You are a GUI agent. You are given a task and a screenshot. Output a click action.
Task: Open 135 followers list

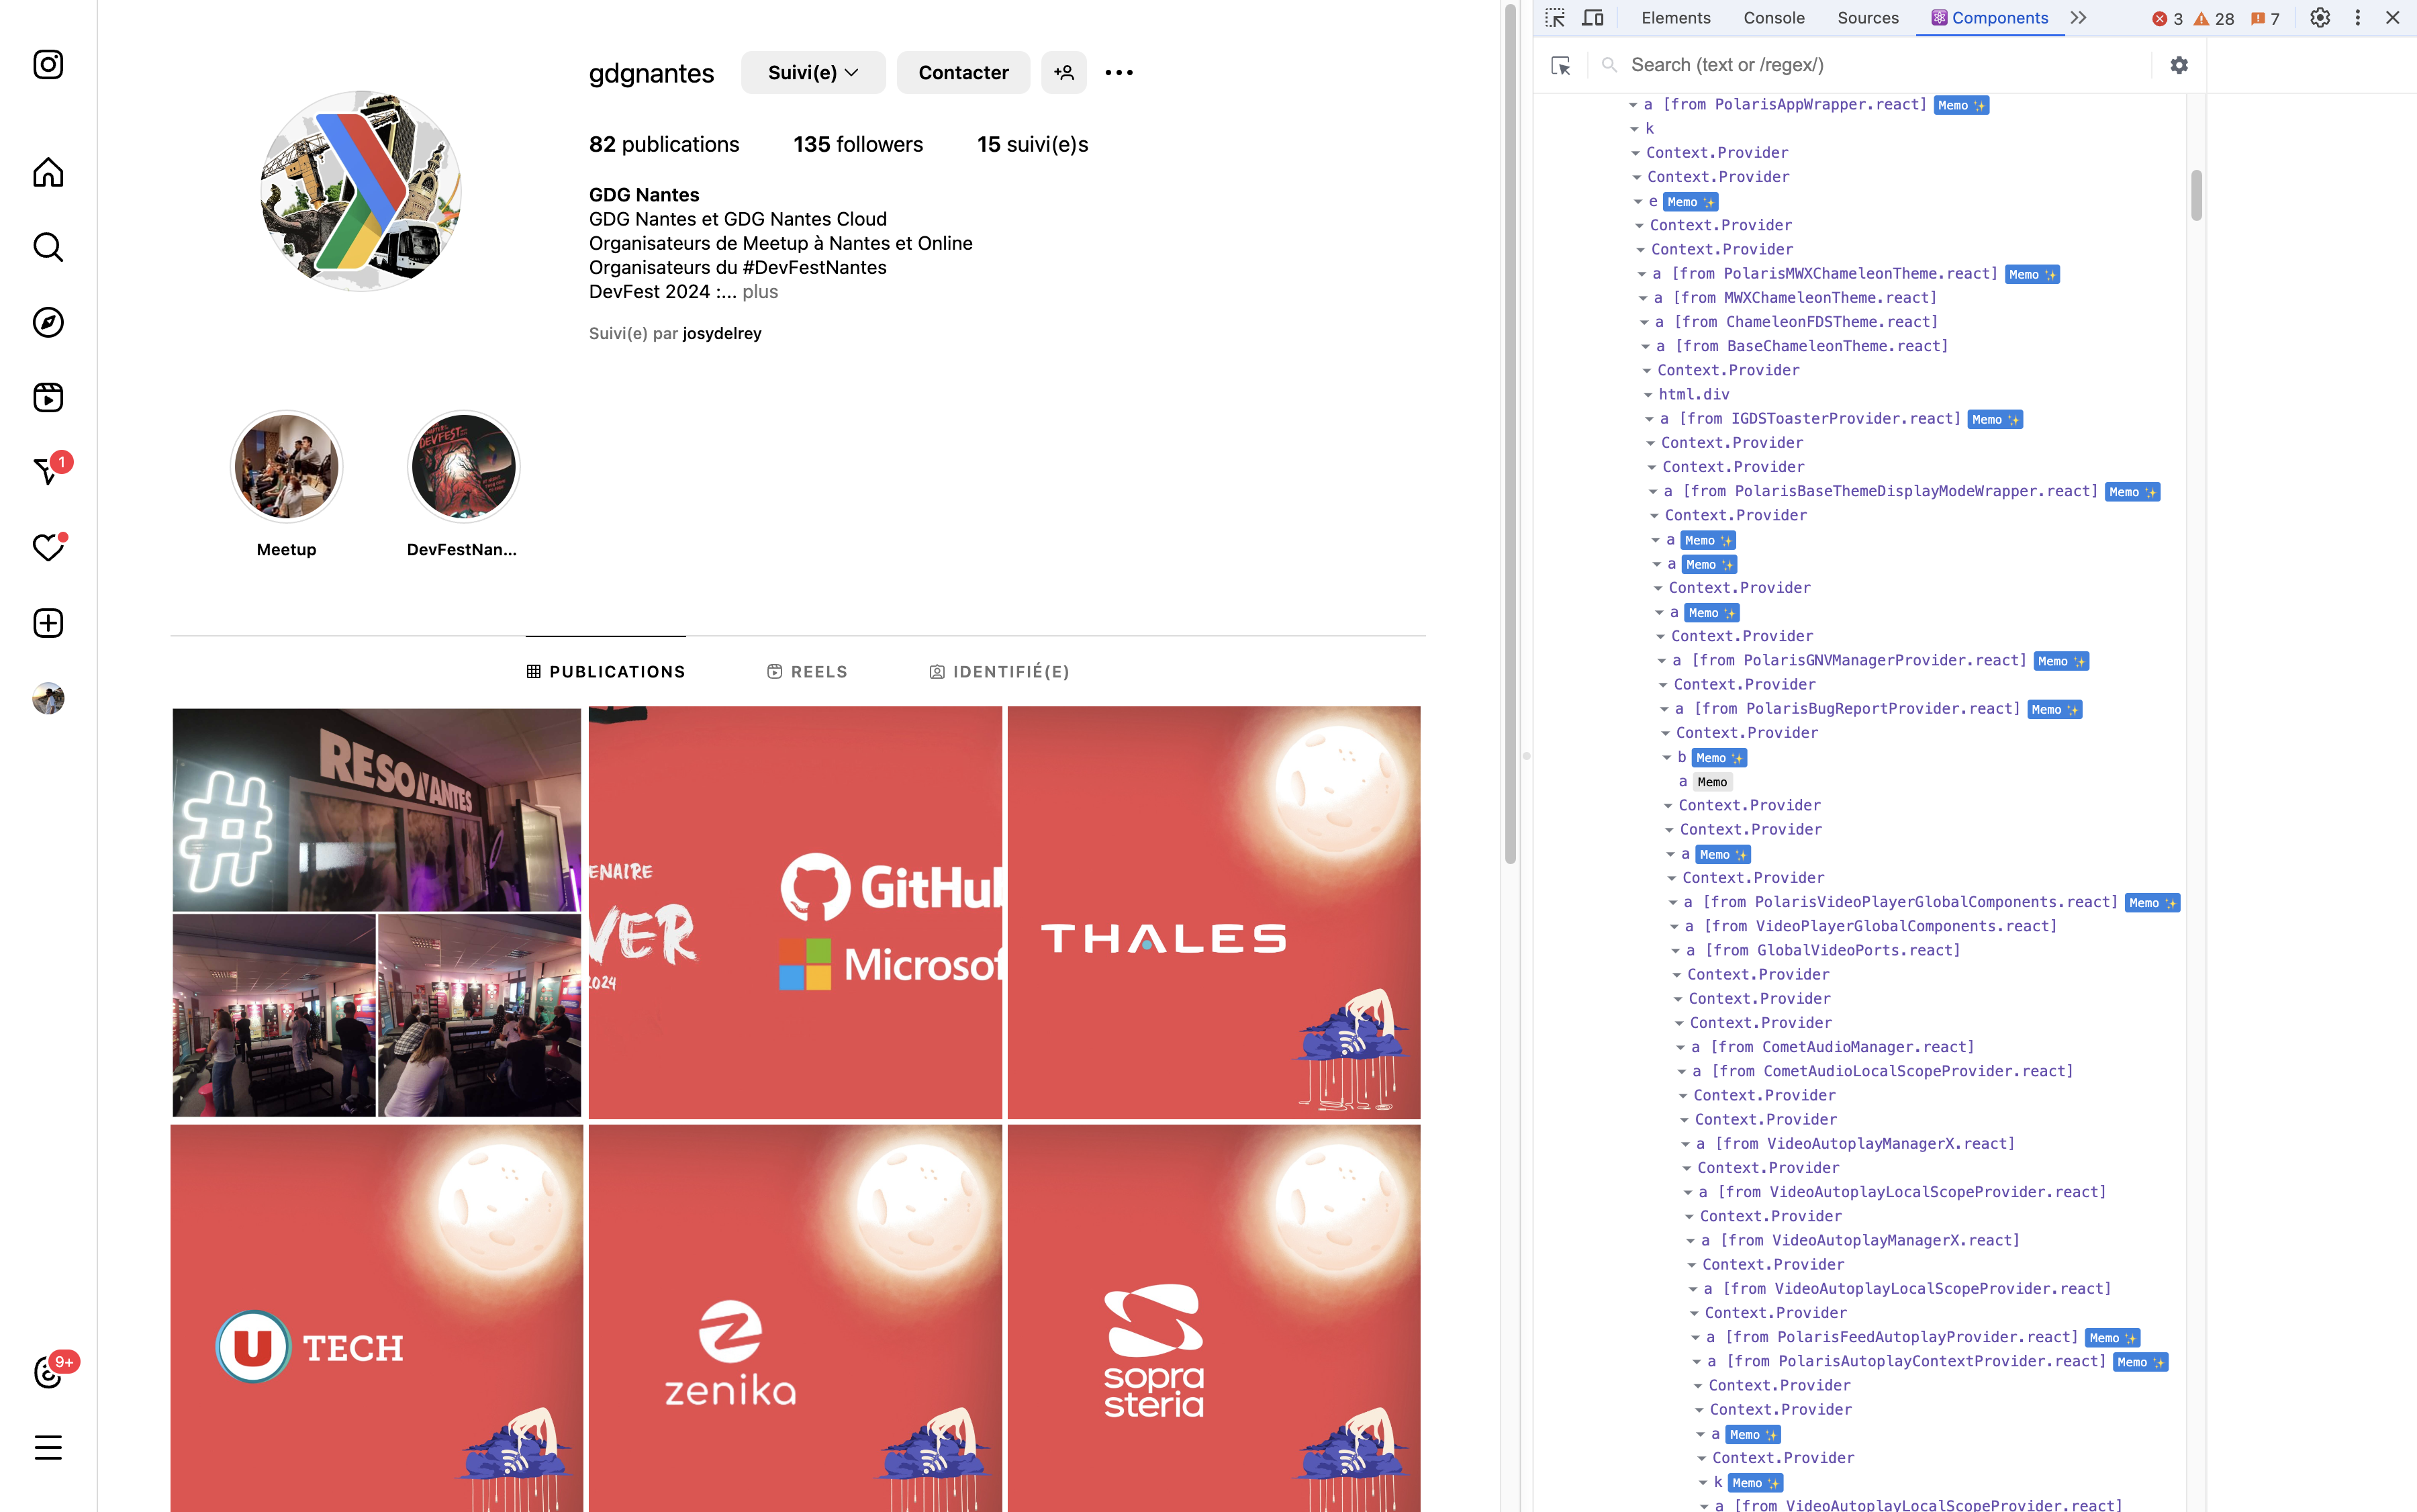858,144
